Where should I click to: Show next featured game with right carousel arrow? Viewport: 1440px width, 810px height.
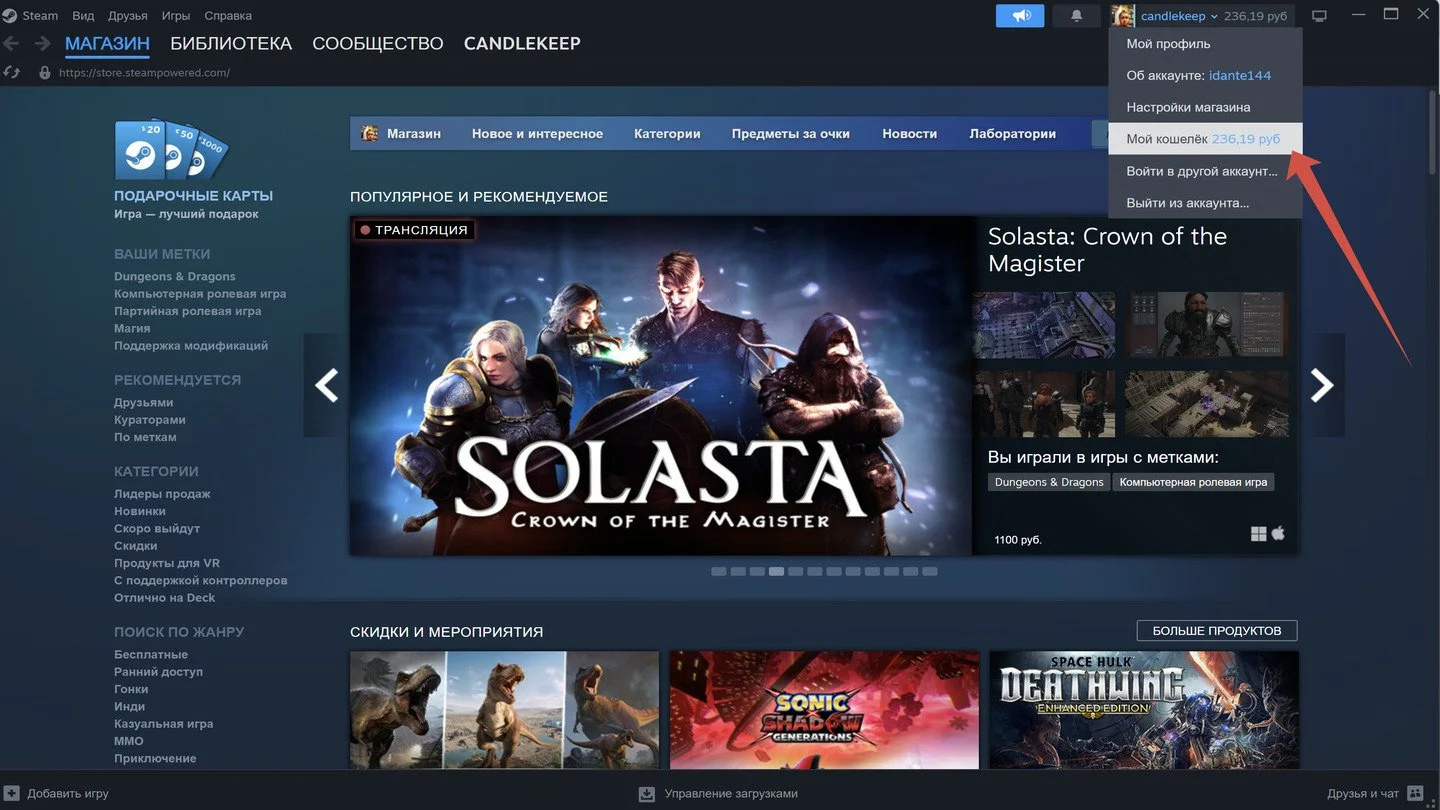pos(1322,385)
